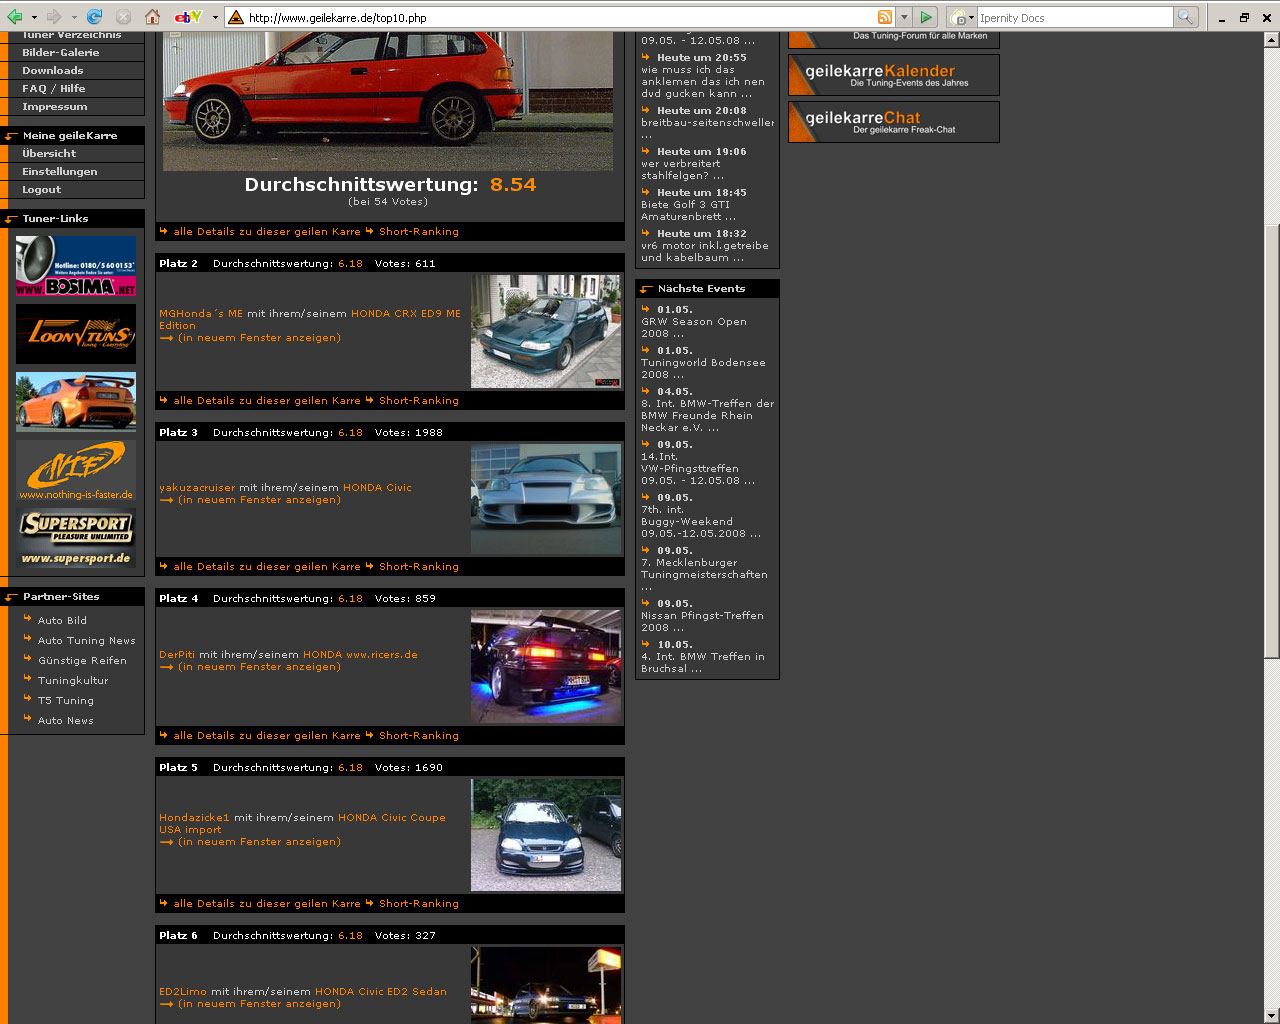Image resolution: width=1280 pixels, height=1024 pixels.
Task: Open user profile MGHonda´s ME
Action: tap(201, 313)
